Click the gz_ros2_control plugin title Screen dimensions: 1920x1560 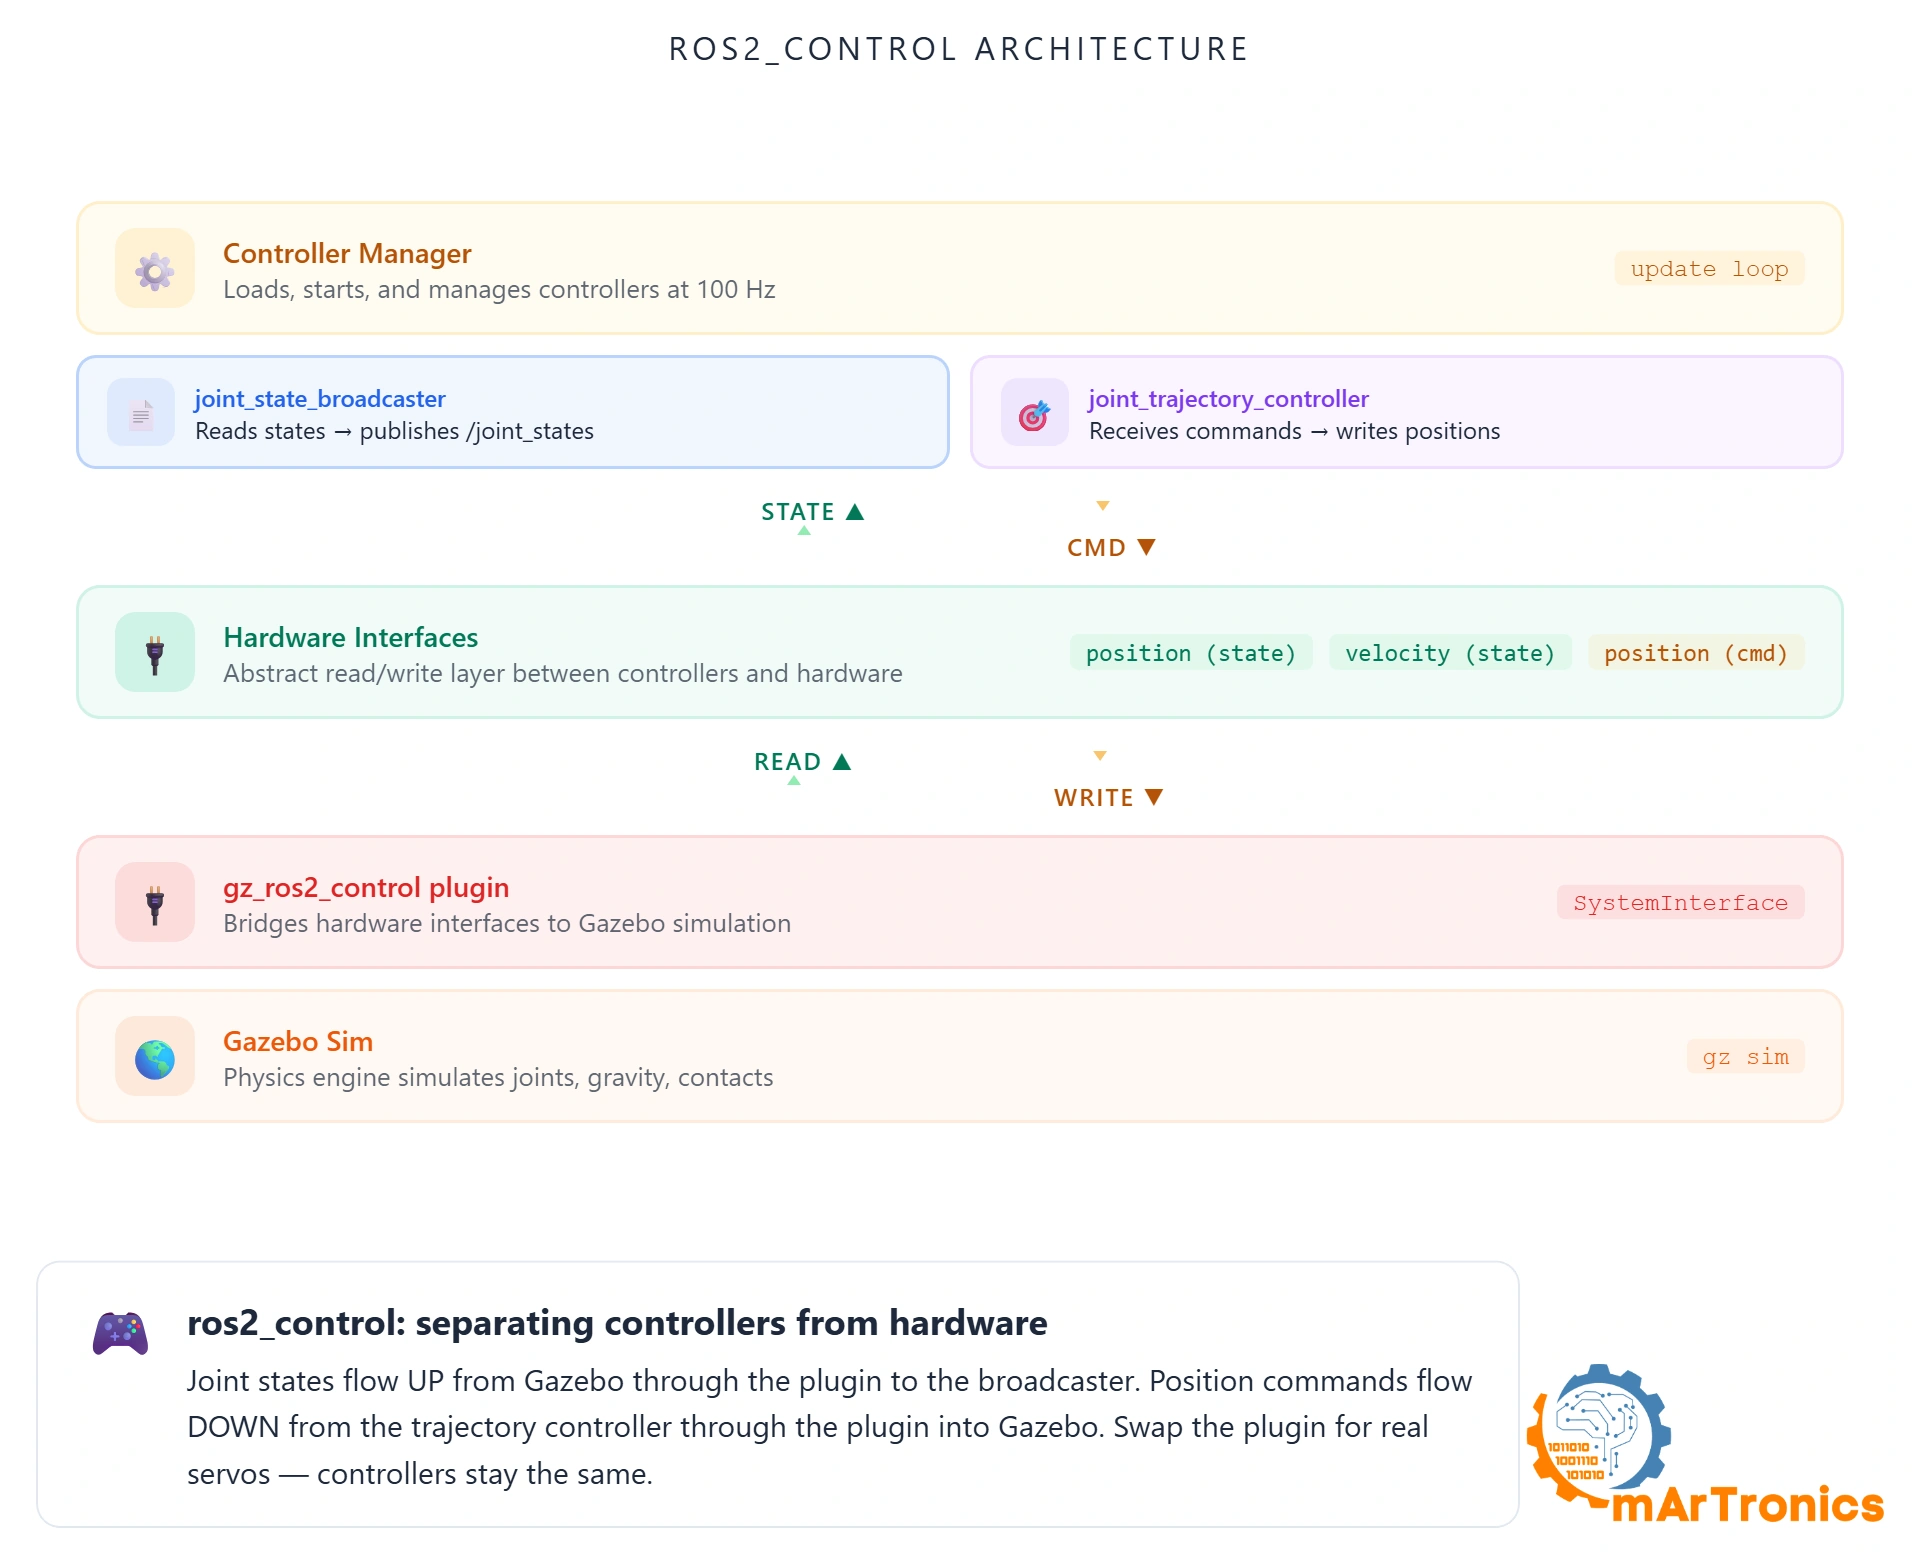coord(366,888)
